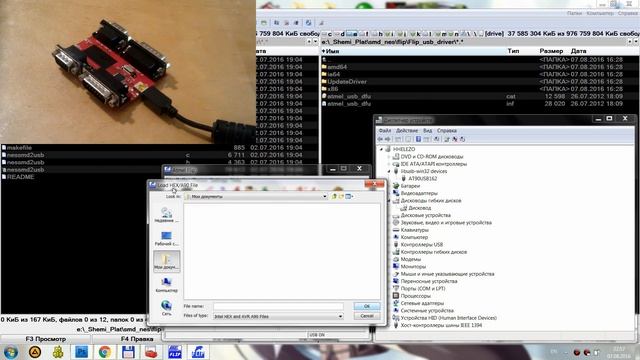This screenshot has height=360, width=640.
Task: Expand DVD и CD-ROM дисководы node
Action: click(389, 157)
